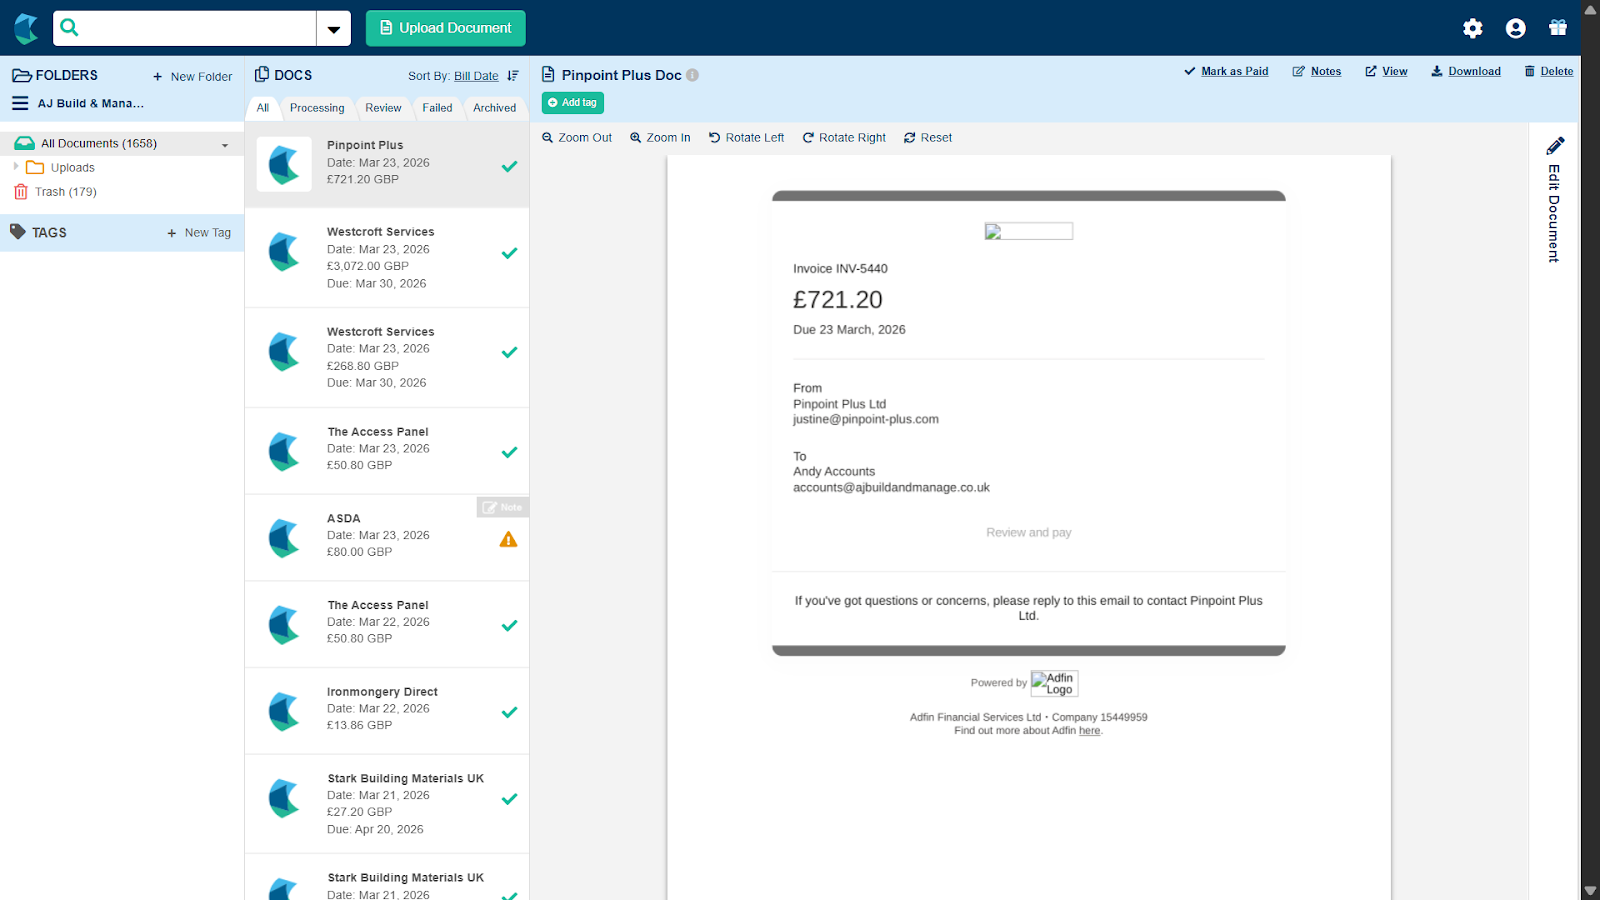Click the gift box icon

(x=1558, y=28)
